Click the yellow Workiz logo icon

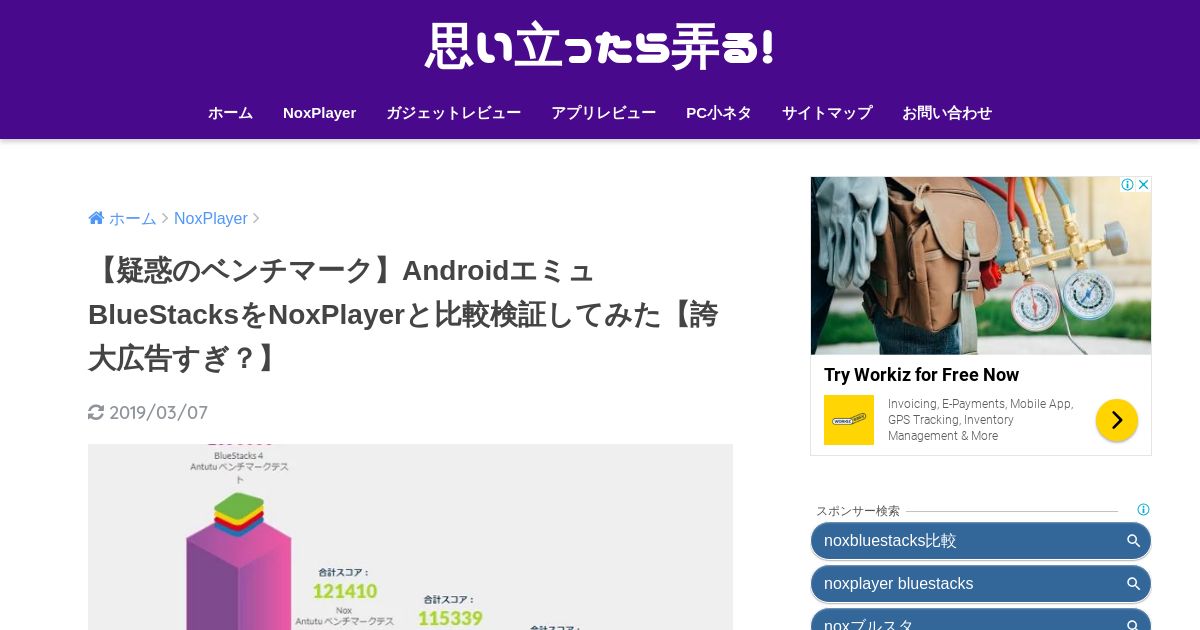click(x=849, y=420)
